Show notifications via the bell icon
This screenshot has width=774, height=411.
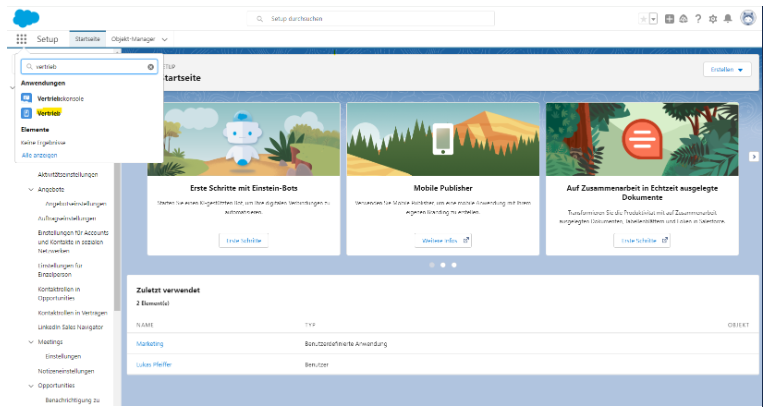pyautogui.click(x=728, y=18)
